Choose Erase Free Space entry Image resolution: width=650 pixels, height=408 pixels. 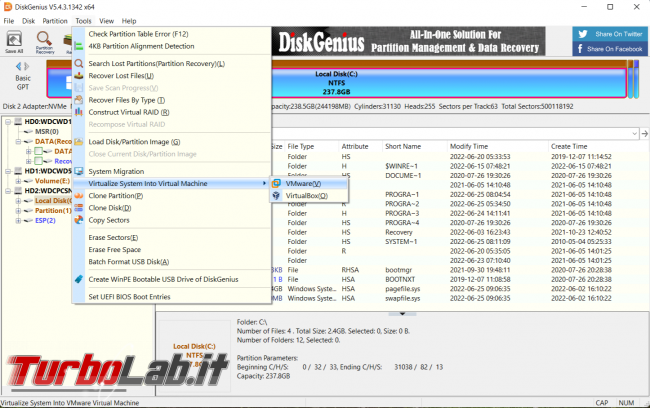coord(172,250)
